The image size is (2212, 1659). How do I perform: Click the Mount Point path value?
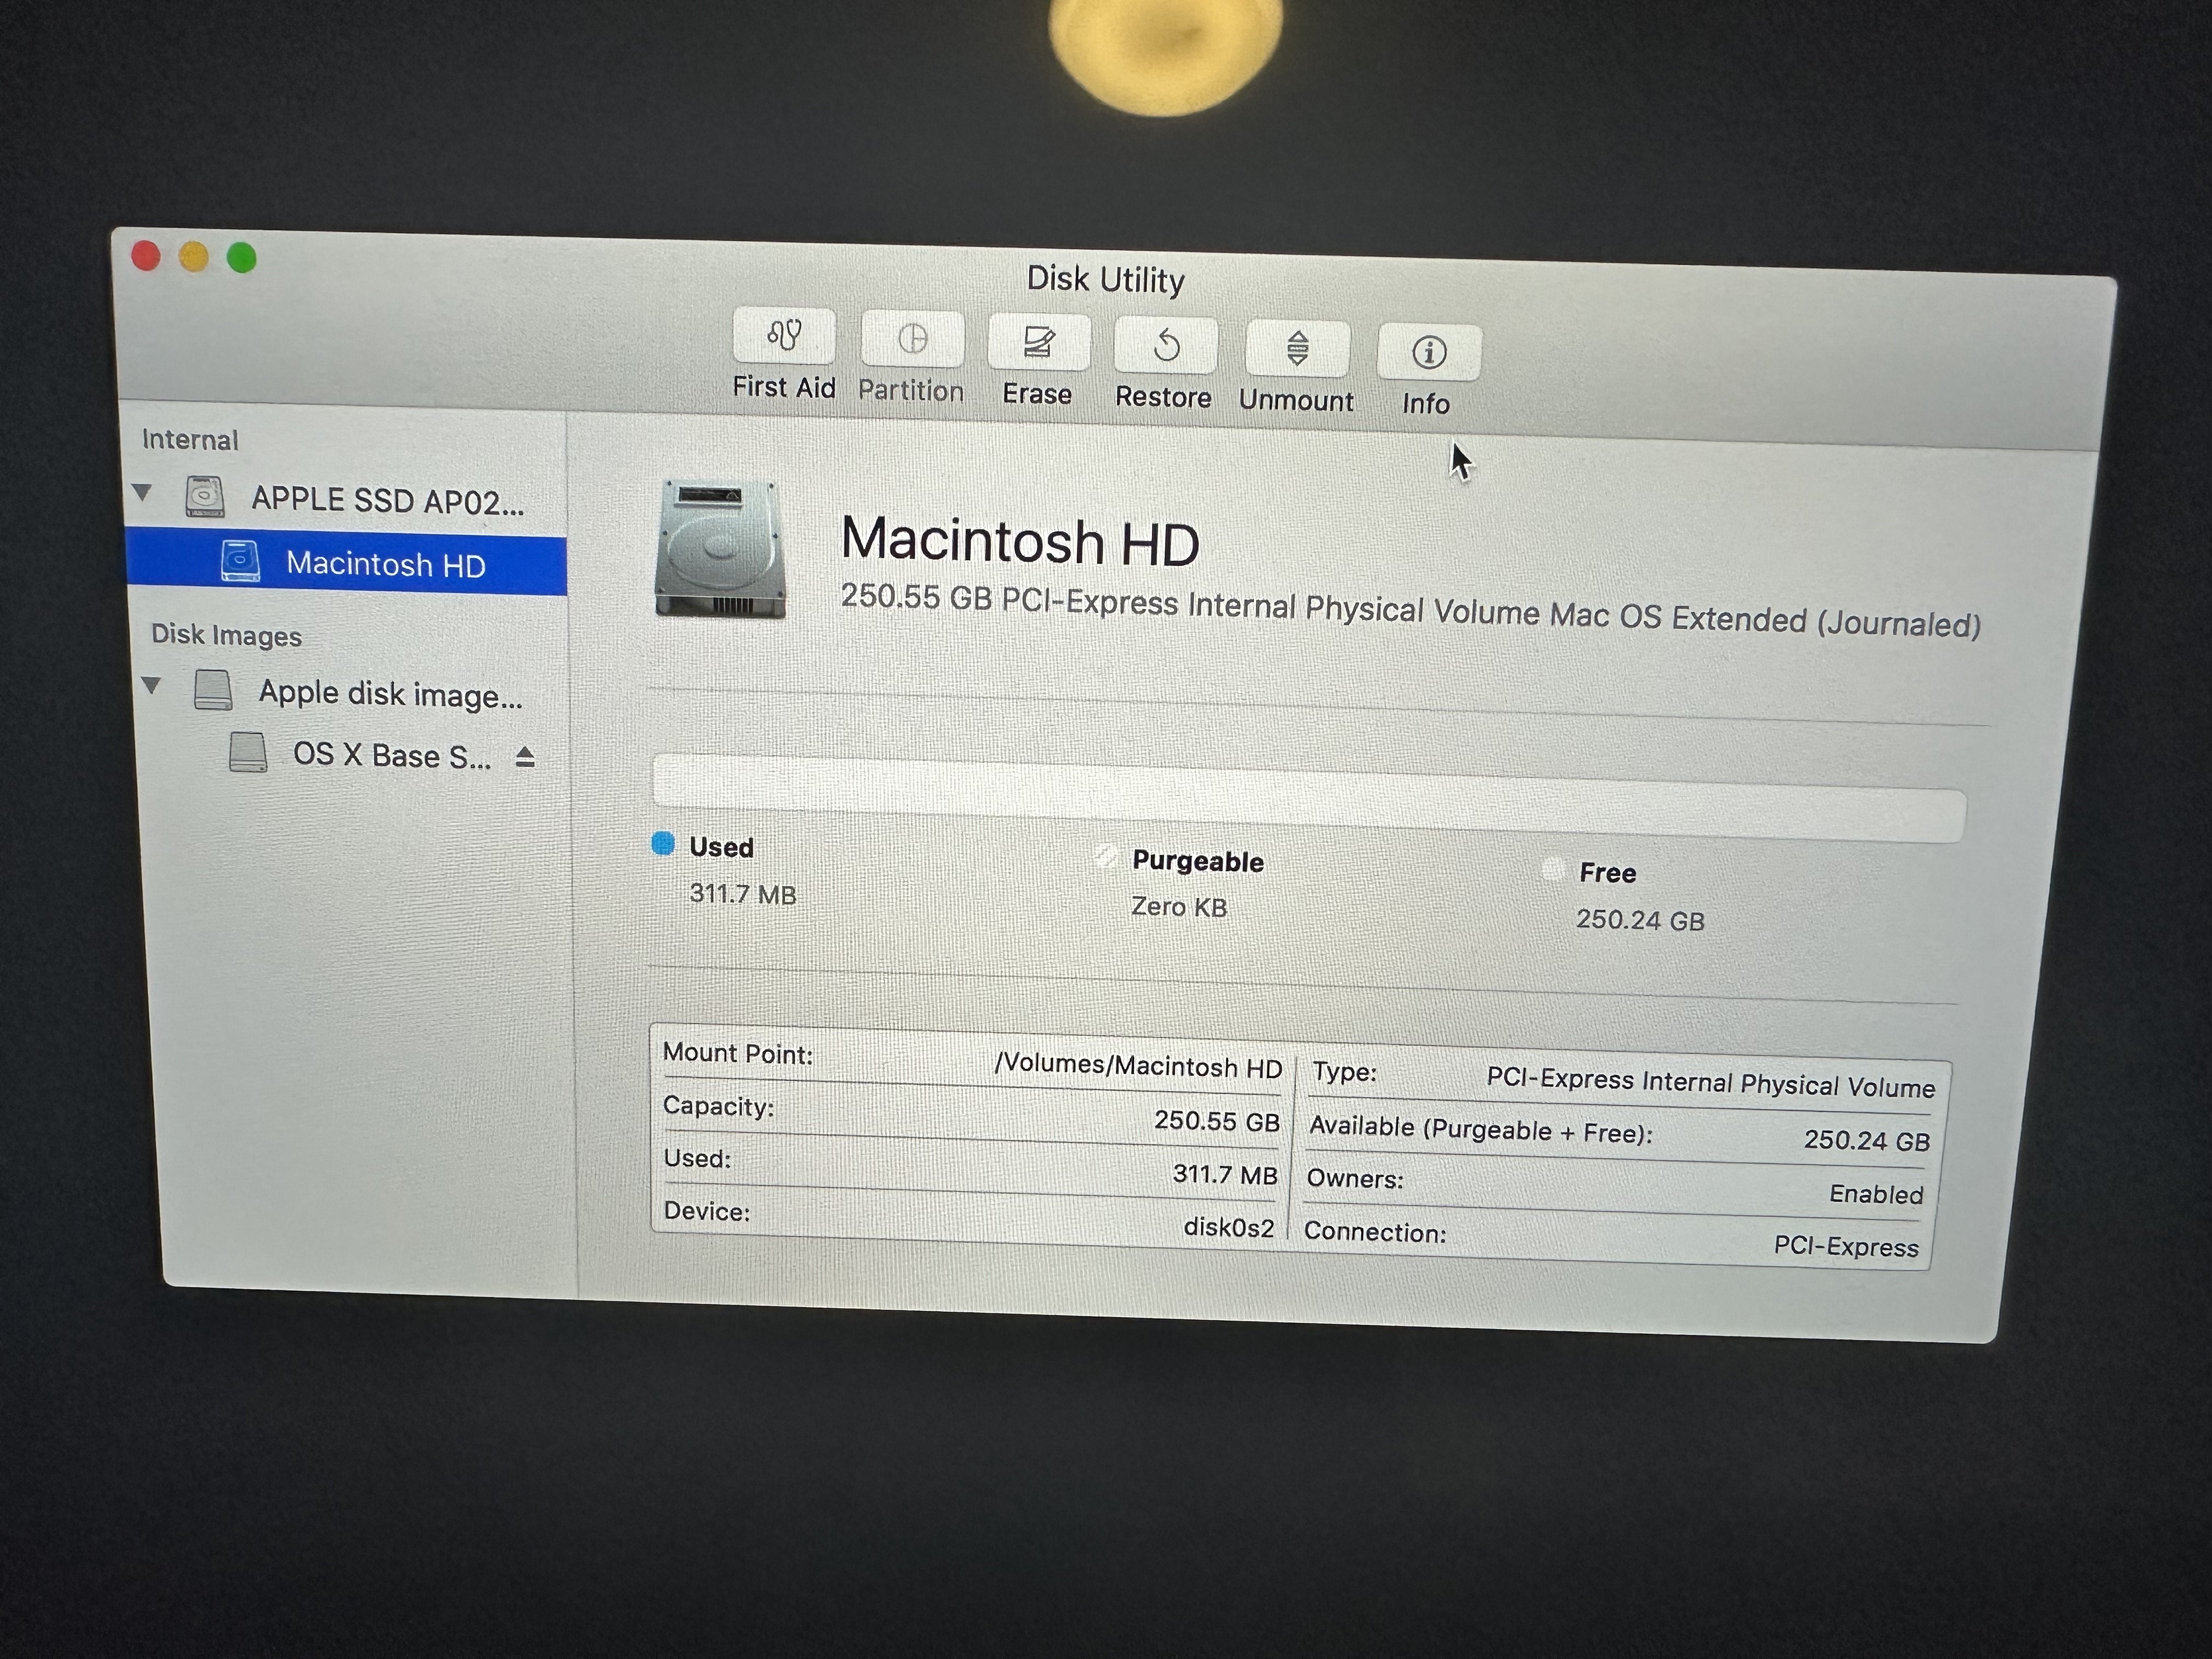coord(1138,1066)
